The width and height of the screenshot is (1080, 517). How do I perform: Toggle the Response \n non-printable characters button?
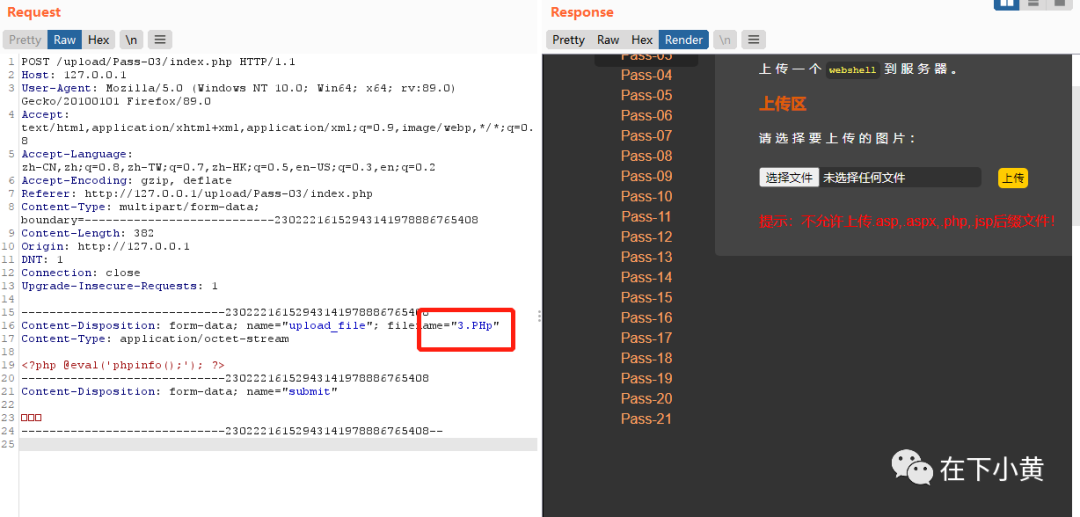(725, 40)
